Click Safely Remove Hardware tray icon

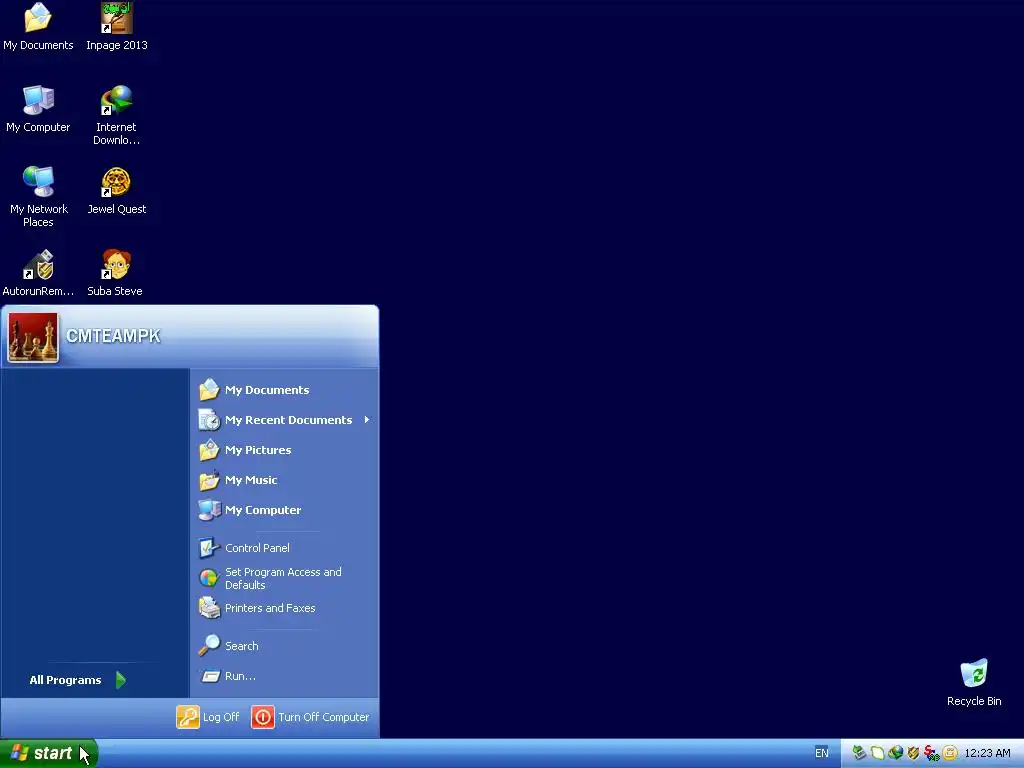tap(859, 753)
